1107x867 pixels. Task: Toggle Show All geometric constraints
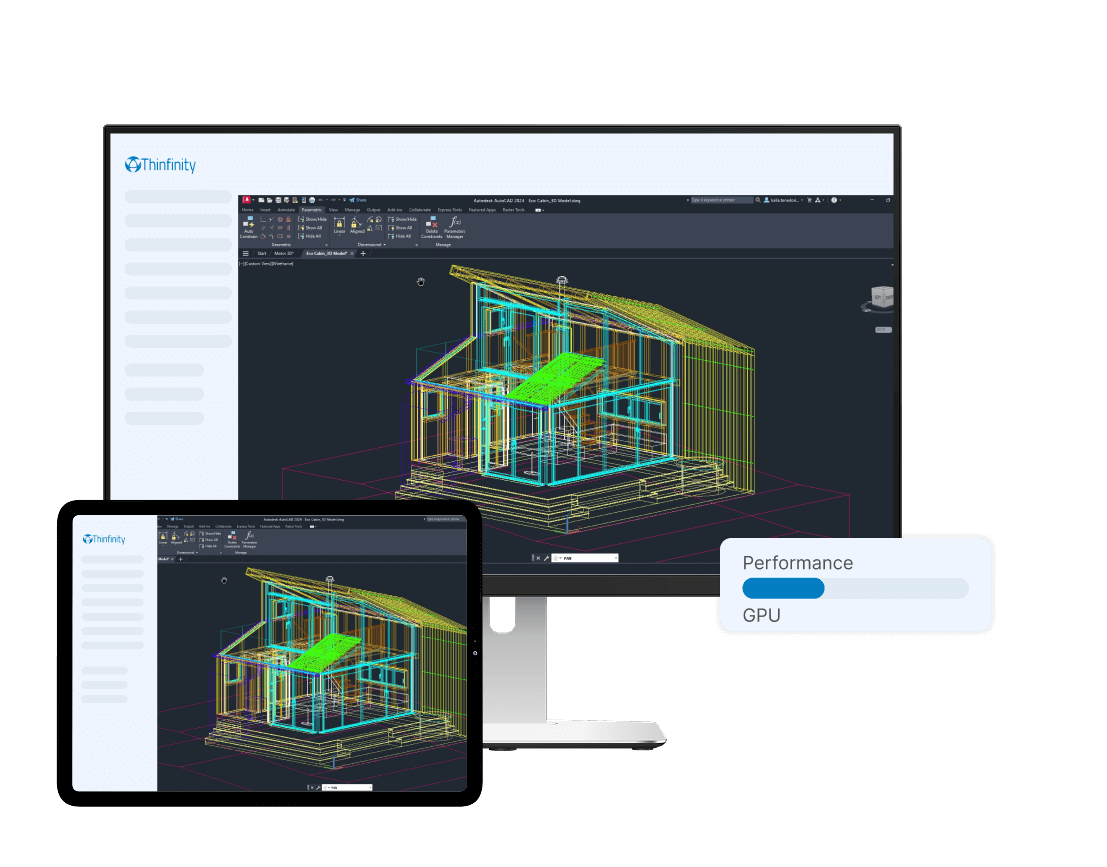coord(311,227)
